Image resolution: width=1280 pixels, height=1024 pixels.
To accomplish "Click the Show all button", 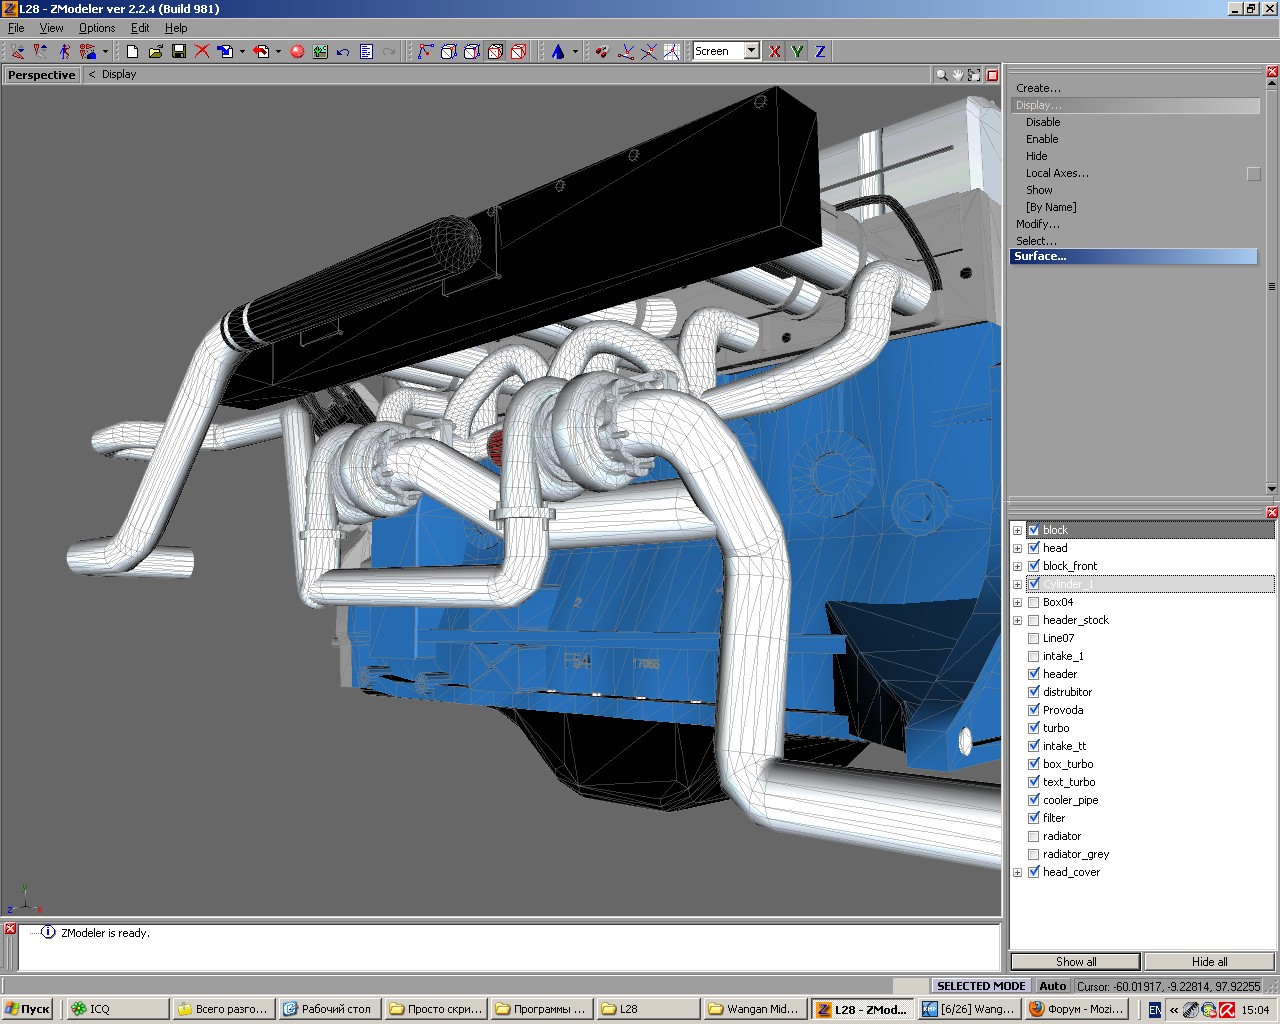I will 1075,961.
